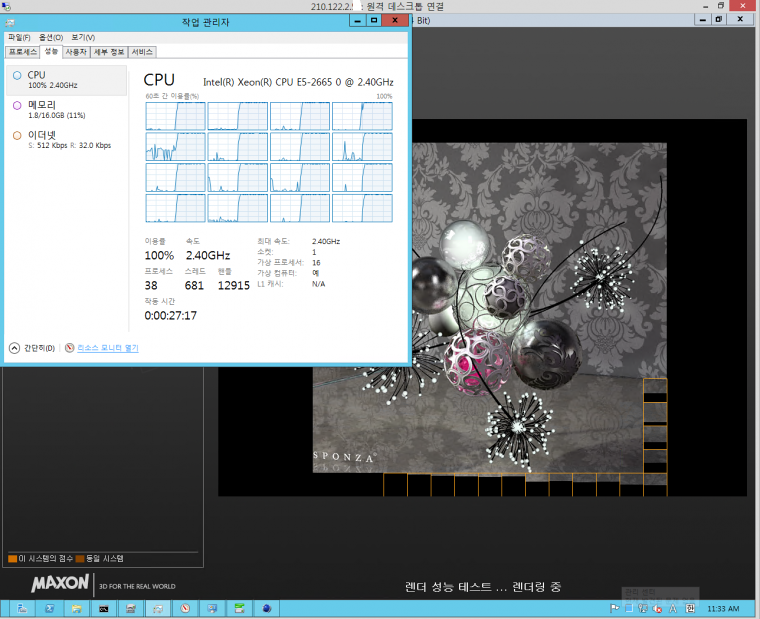The width and height of the screenshot is (760, 619).
Task: Click 이 시스템의 점수 legend label
Action: click(46, 558)
